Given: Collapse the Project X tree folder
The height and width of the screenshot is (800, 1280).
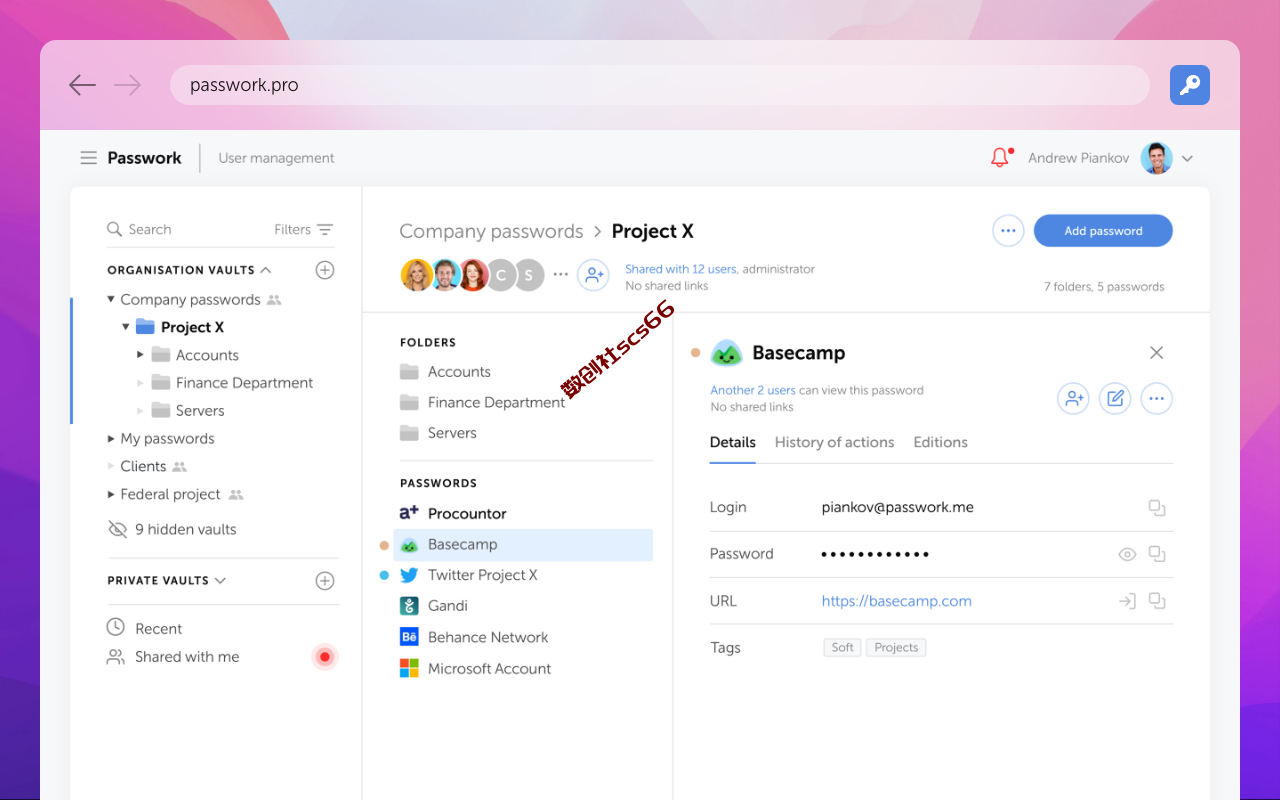Looking at the screenshot, I should [x=126, y=327].
